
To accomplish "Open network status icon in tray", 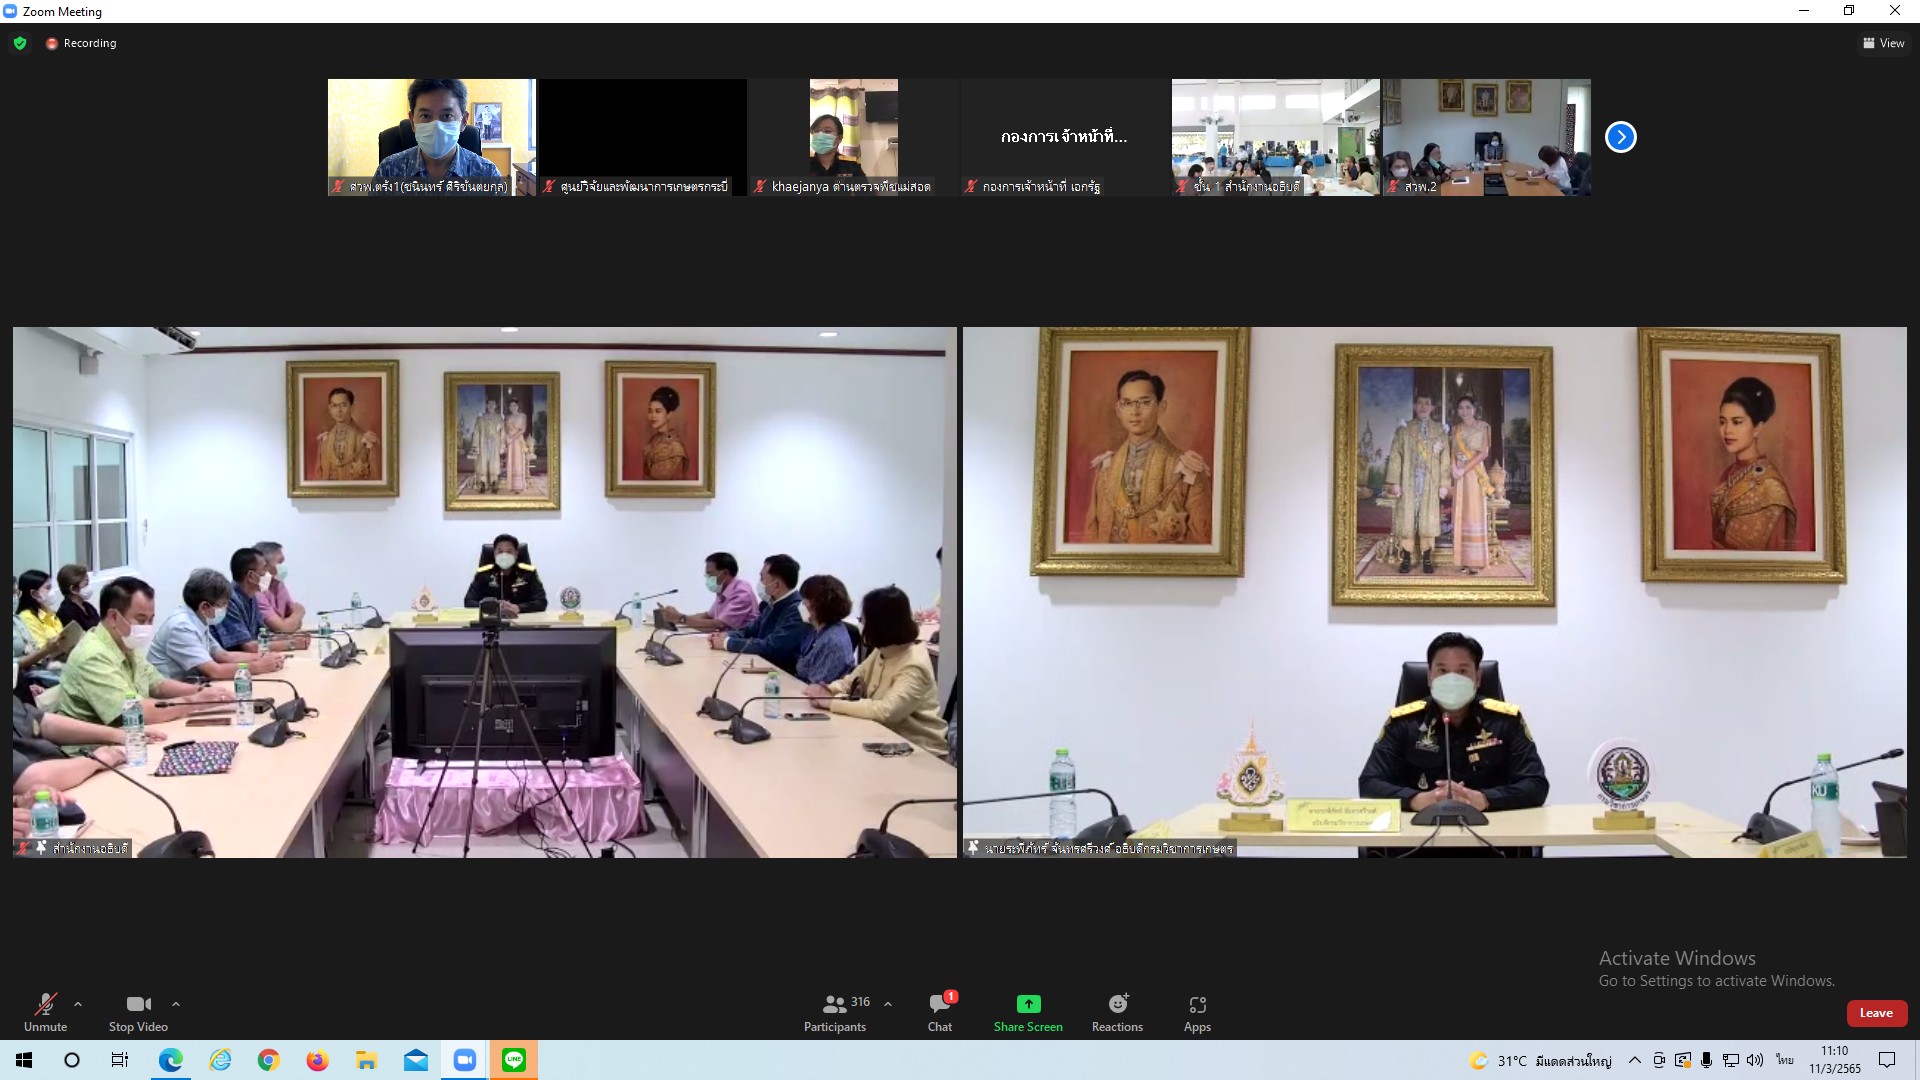I will [1731, 1060].
